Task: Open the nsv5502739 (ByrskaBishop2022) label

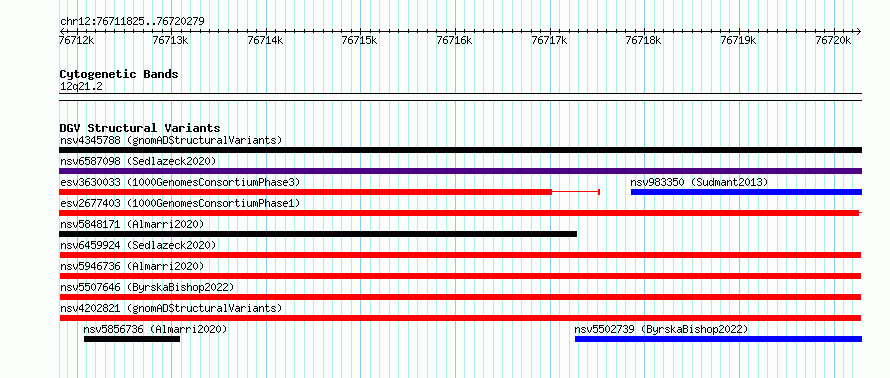Action: tap(661, 329)
